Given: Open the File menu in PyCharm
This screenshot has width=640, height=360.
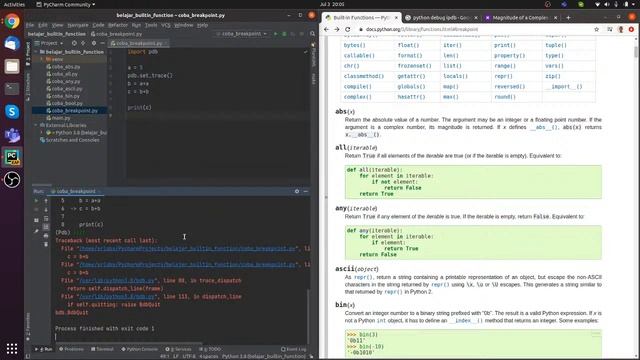Looking at the screenshot, I should (30, 25).
